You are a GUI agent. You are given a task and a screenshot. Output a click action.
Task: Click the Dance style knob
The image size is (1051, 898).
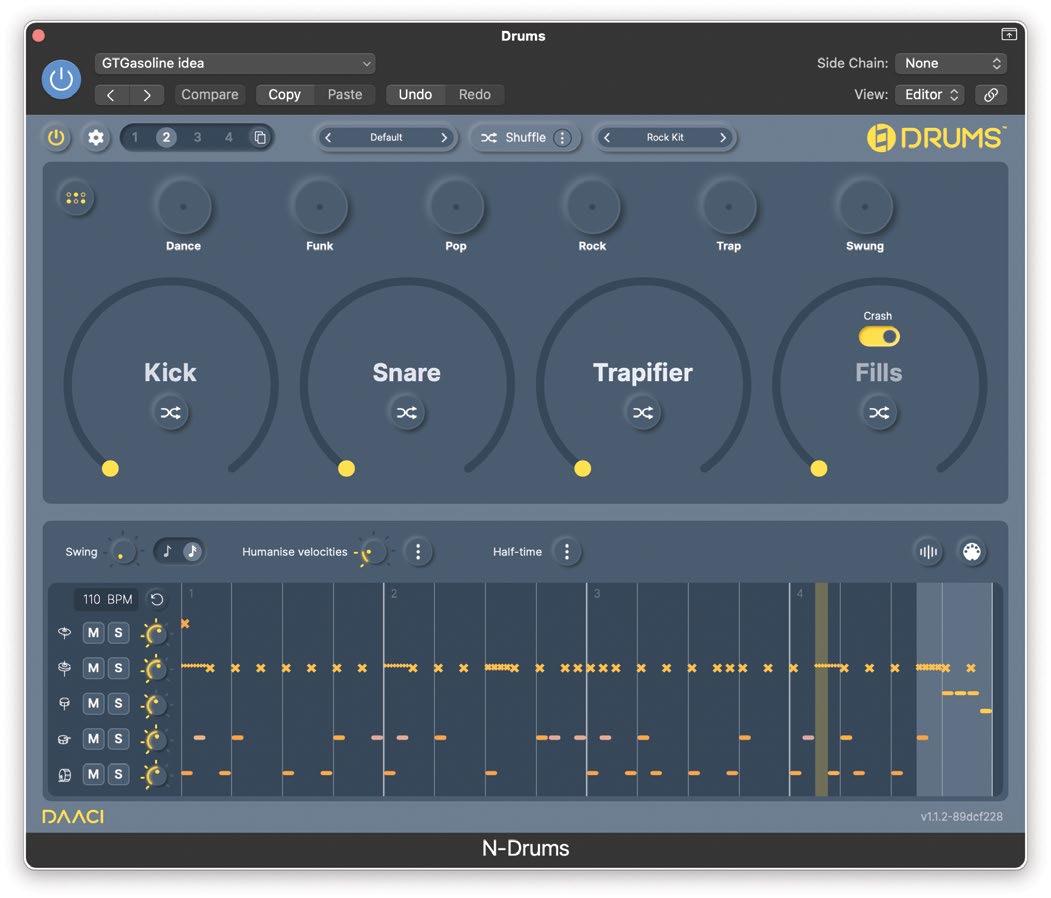pyautogui.click(x=183, y=206)
